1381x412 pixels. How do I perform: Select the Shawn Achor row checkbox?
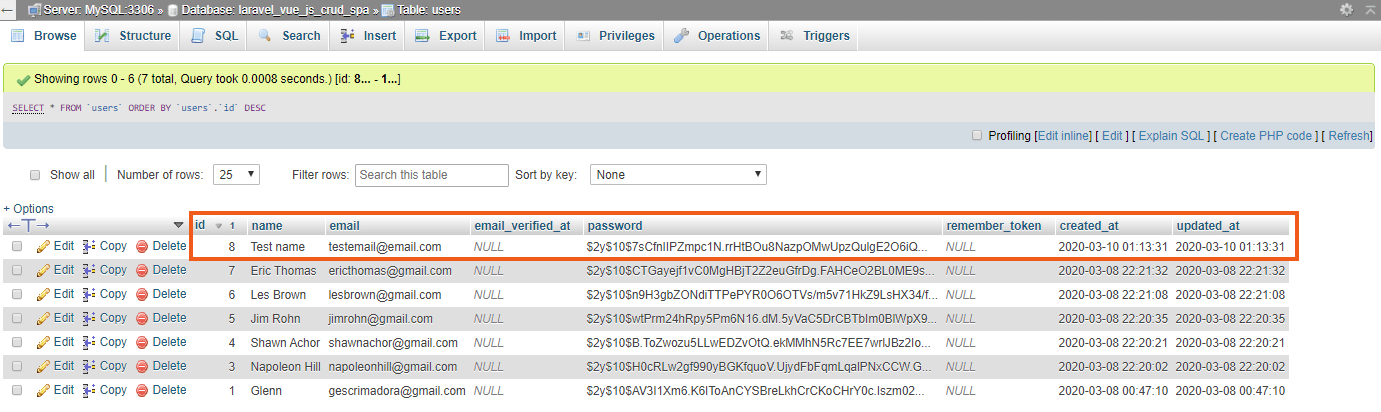17,342
